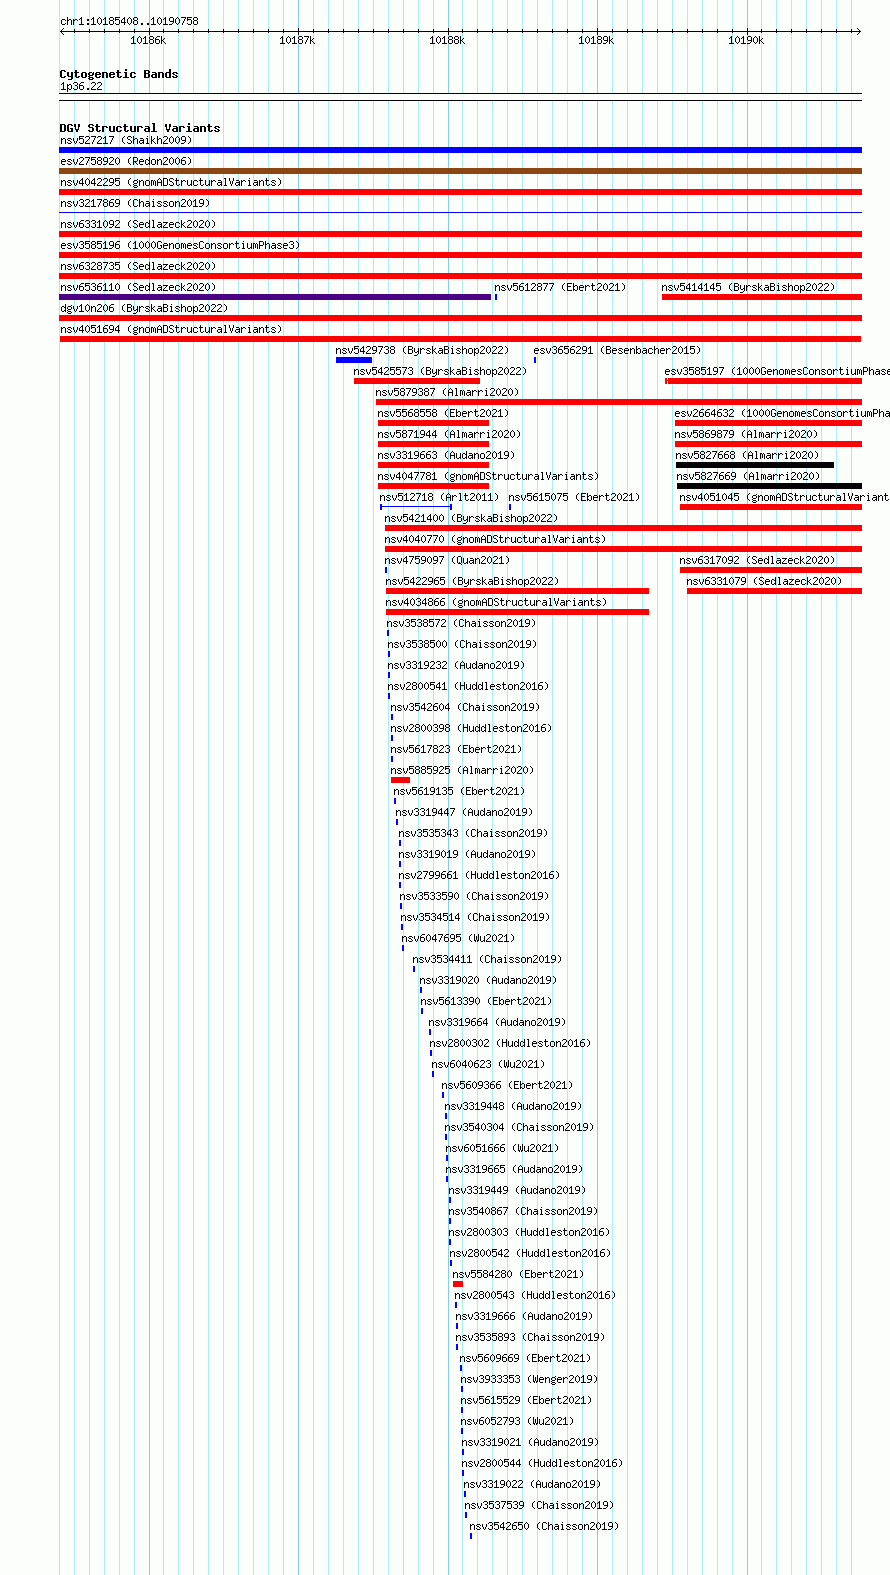Screen dimensions: 890x1575
Task: Open variant label nsv4040770 (gnomADStructuralVariants)
Action: point(495,539)
